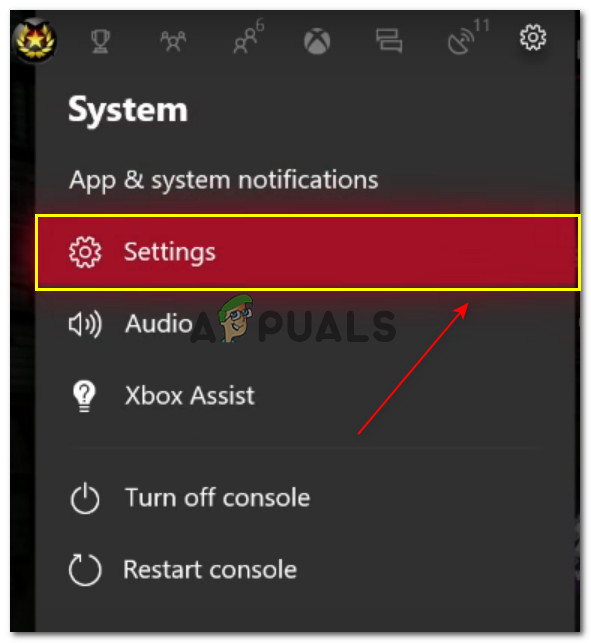Click the lightbulb icon for Xbox Assist
Screen dimensions: 591x643
(84, 396)
